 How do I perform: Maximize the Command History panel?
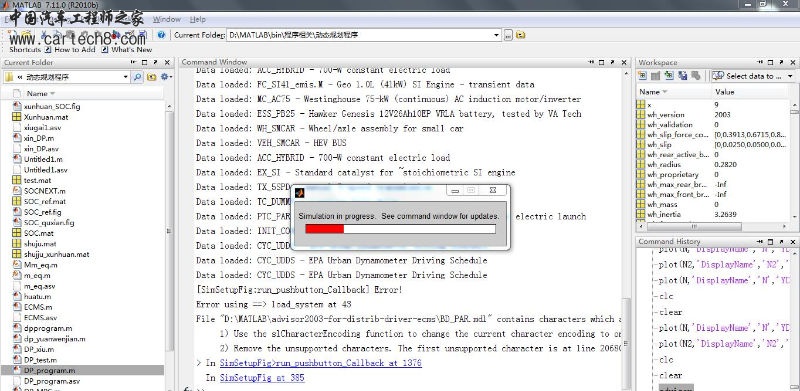(x=770, y=241)
